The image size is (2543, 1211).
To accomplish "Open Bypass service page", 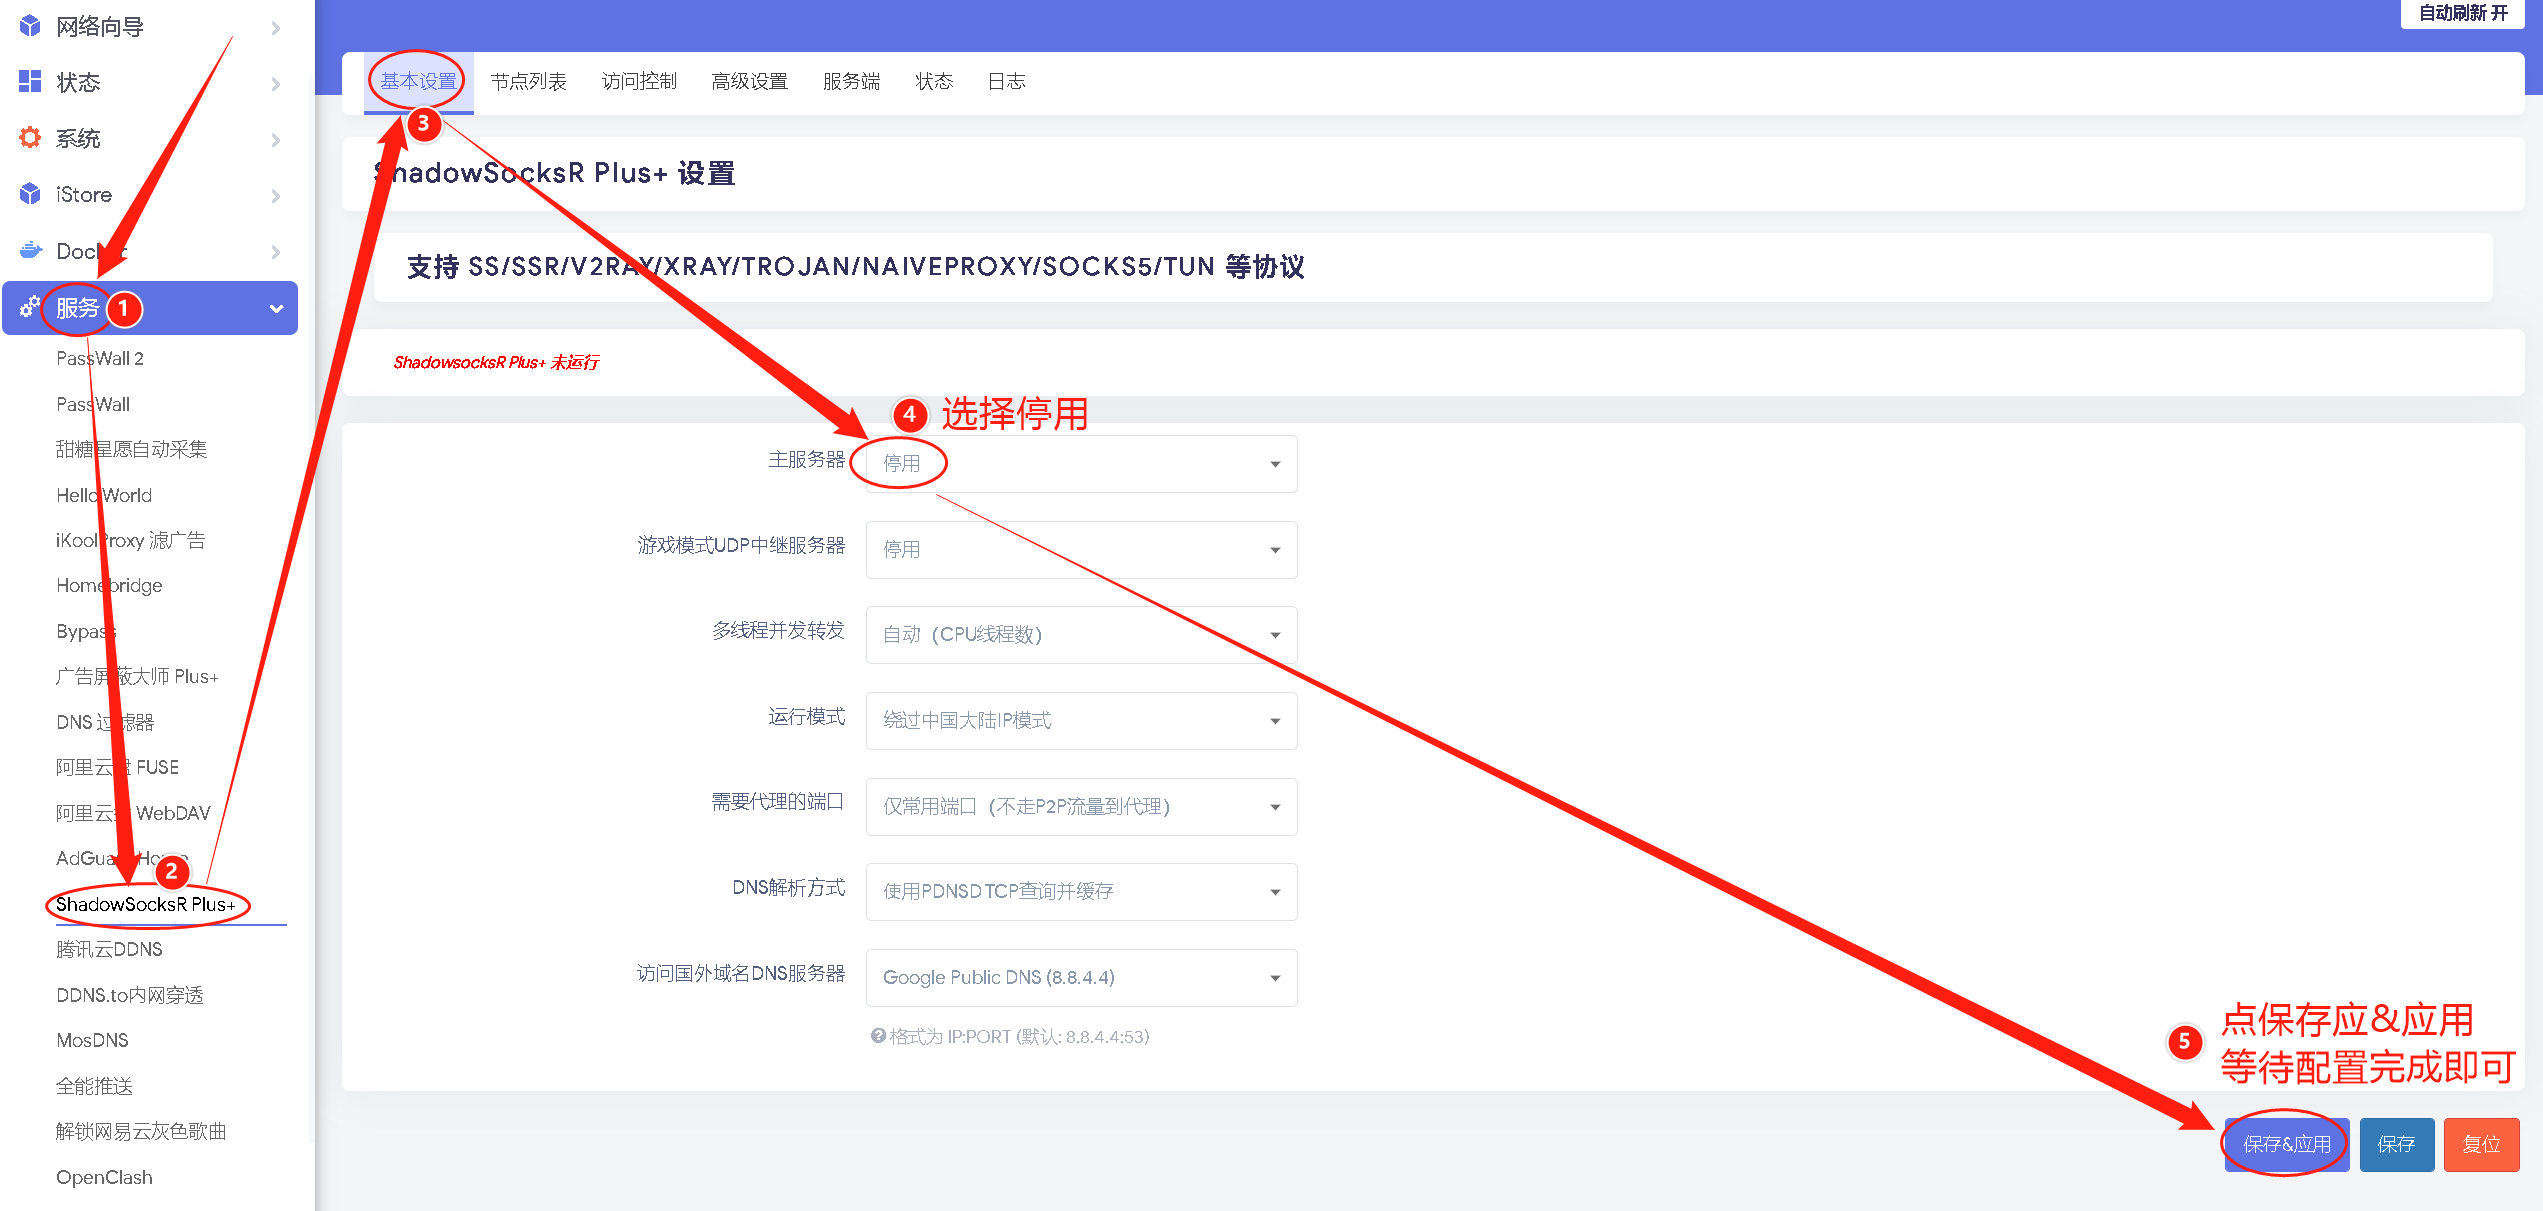I will [x=86, y=632].
